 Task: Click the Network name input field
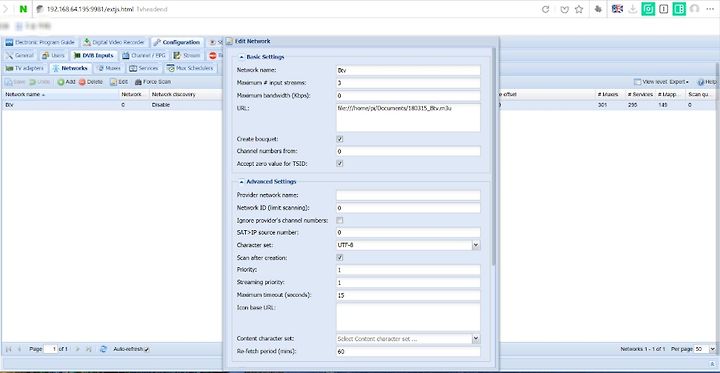pyautogui.click(x=408, y=70)
